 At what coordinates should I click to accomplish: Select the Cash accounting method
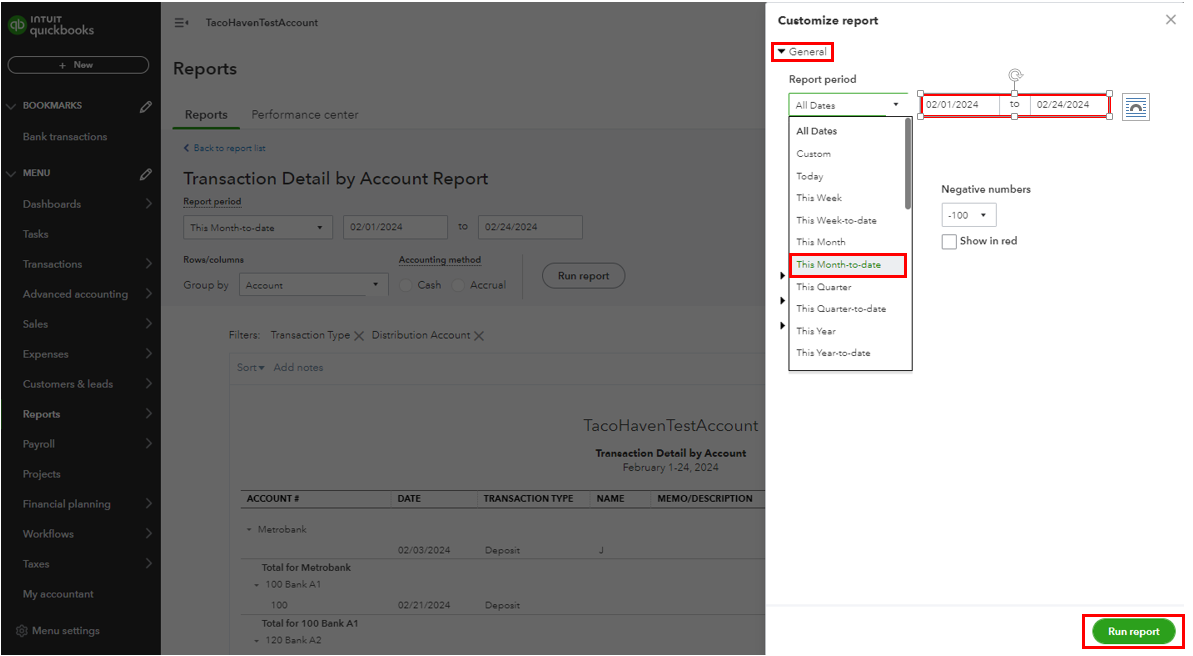point(406,285)
